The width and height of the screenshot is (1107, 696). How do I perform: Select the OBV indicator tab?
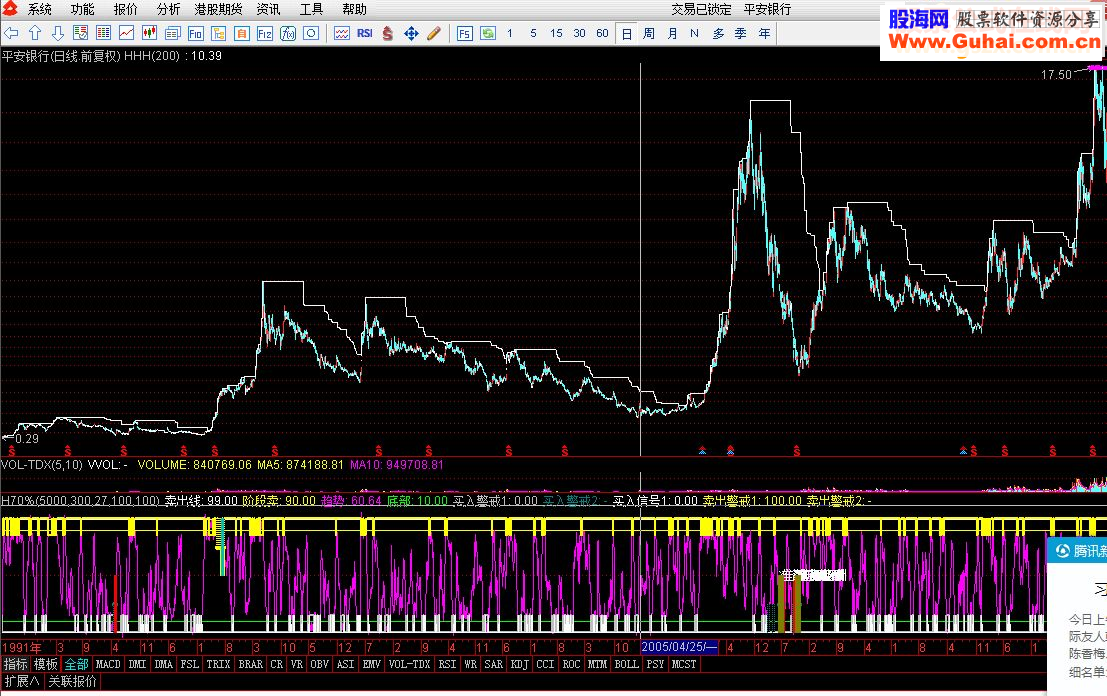tap(320, 664)
